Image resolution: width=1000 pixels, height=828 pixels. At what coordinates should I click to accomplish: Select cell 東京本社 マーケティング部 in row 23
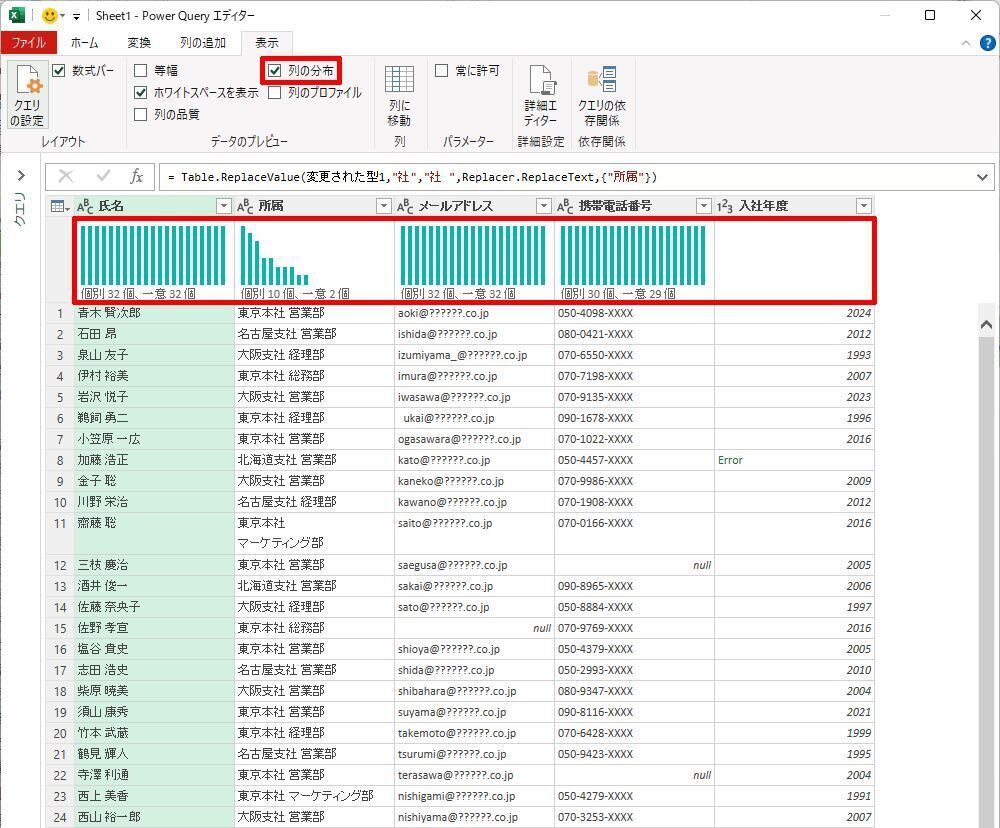pyautogui.click(x=314, y=795)
